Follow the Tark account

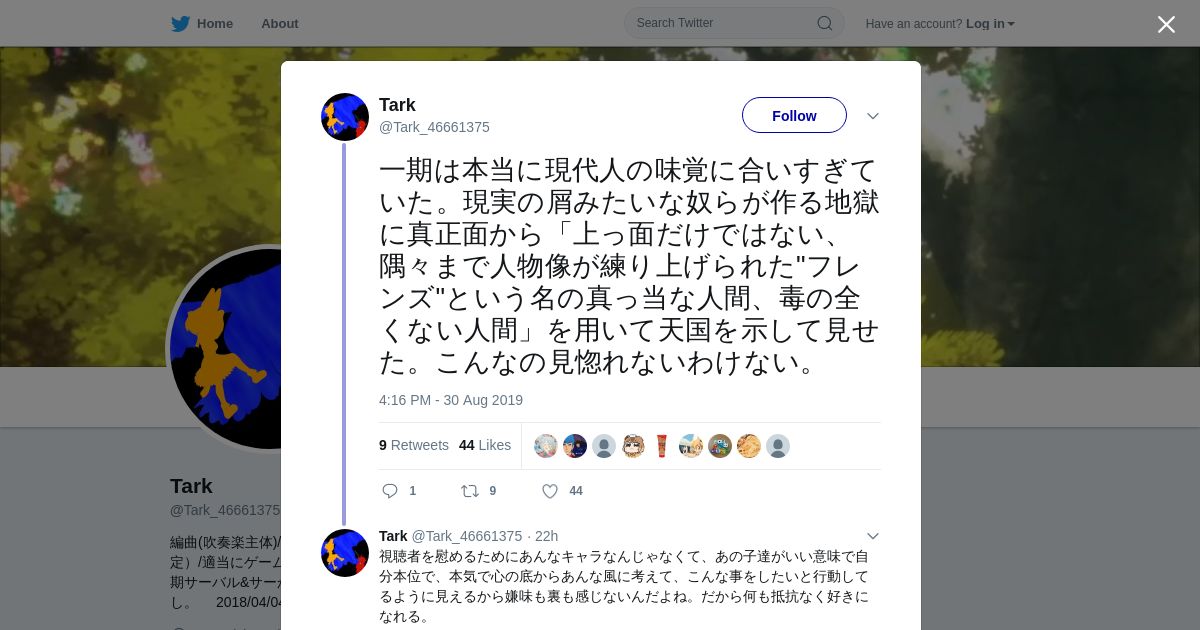(794, 115)
